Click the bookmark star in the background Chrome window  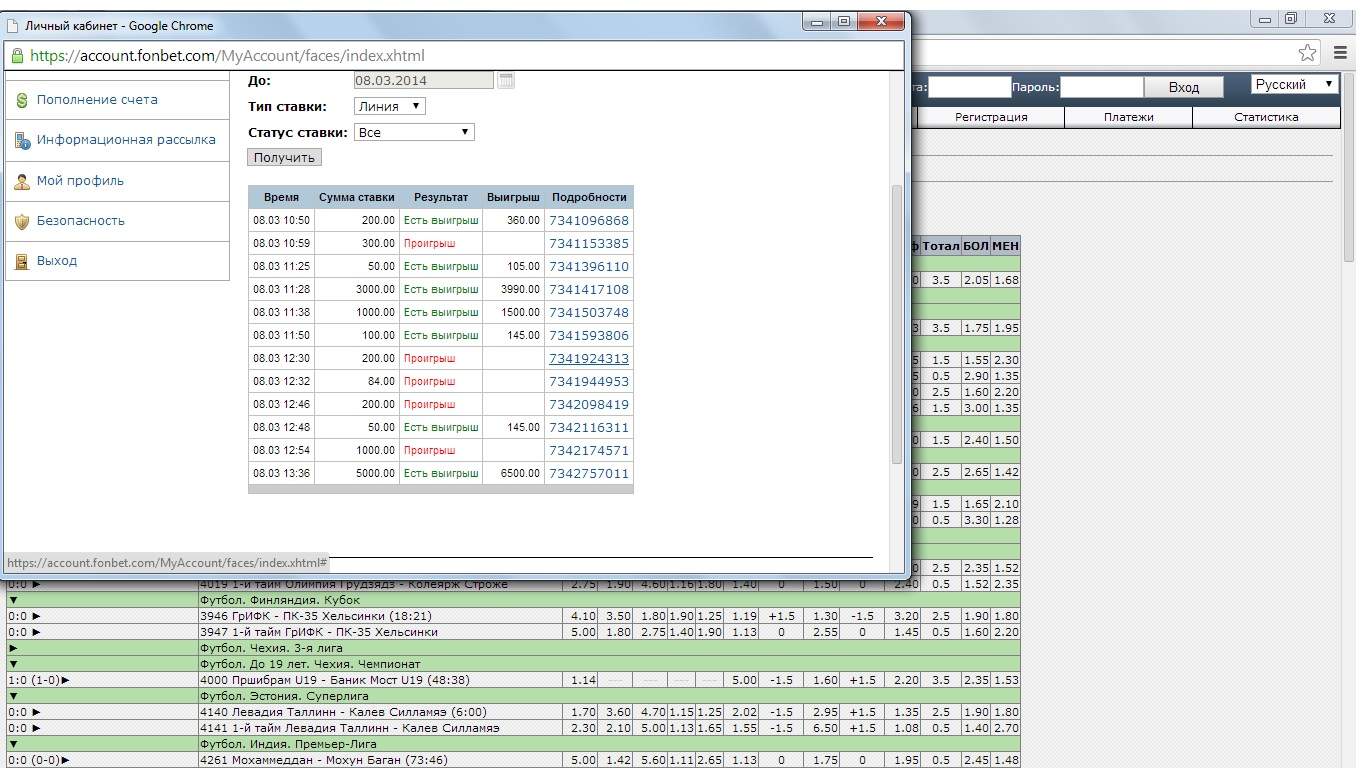(x=1307, y=53)
